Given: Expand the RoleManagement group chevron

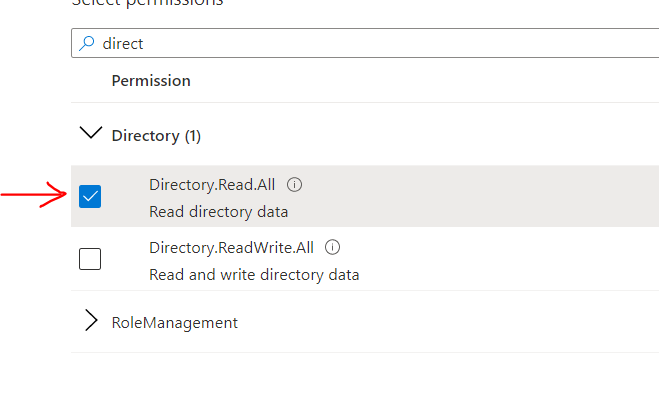Looking at the screenshot, I should coord(91,320).
